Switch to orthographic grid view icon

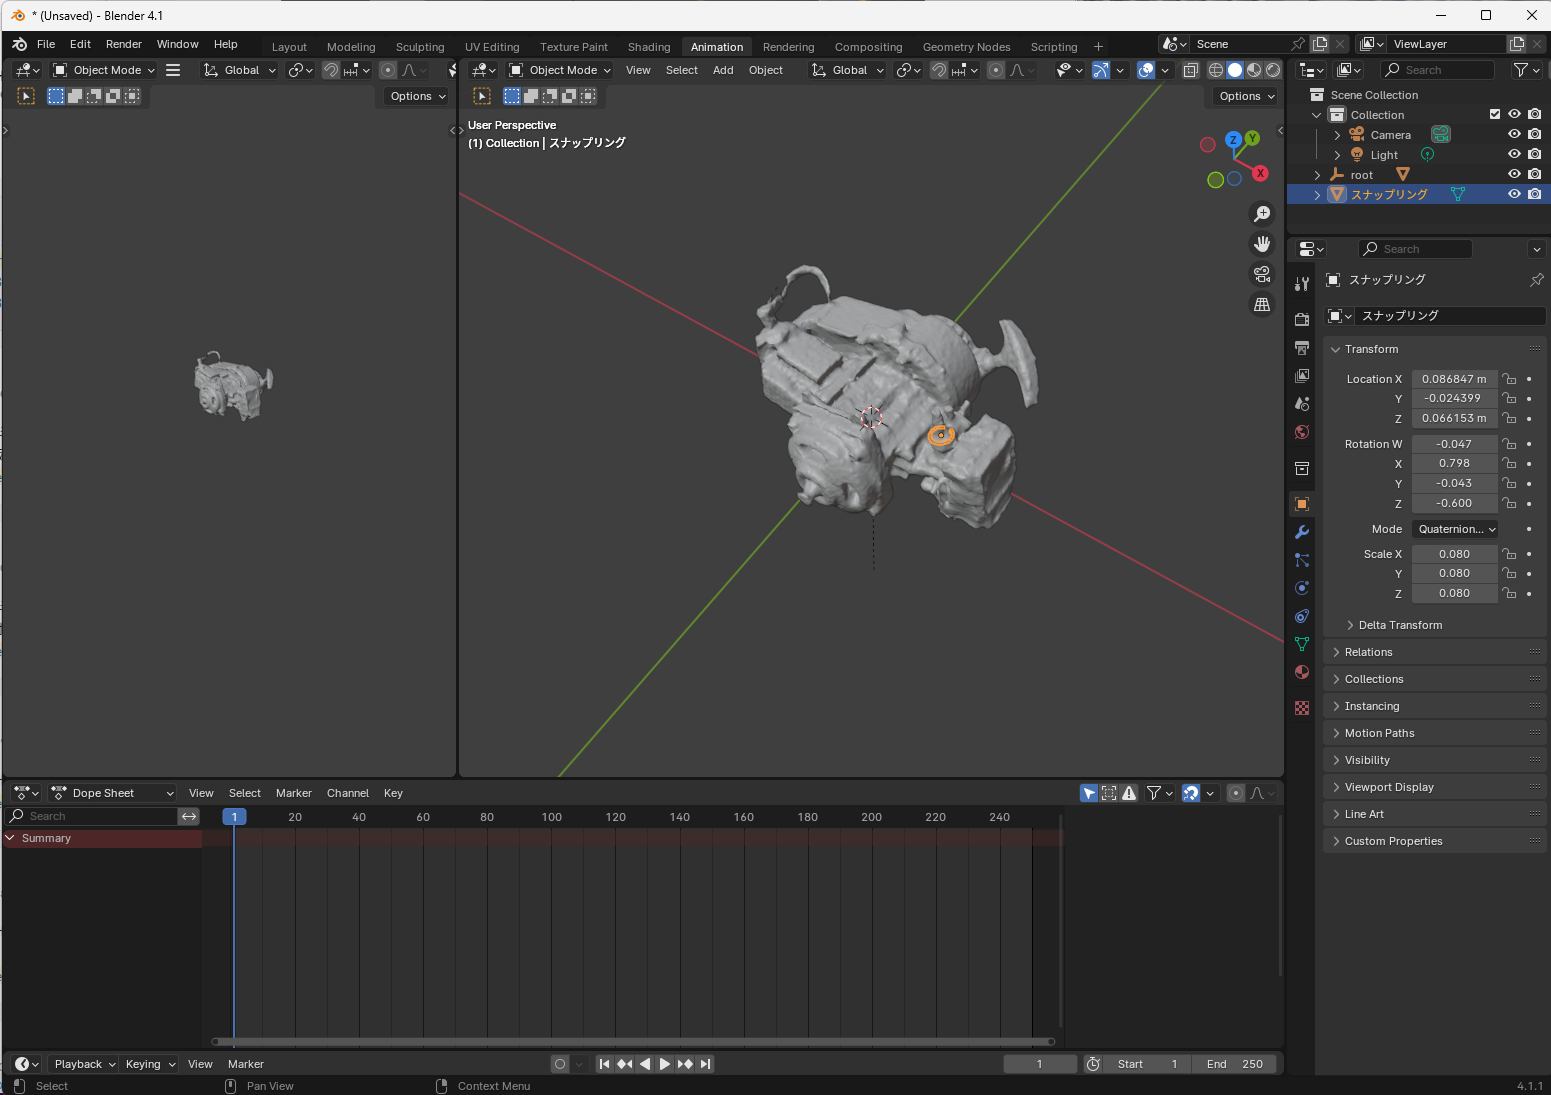(1262, 305)
